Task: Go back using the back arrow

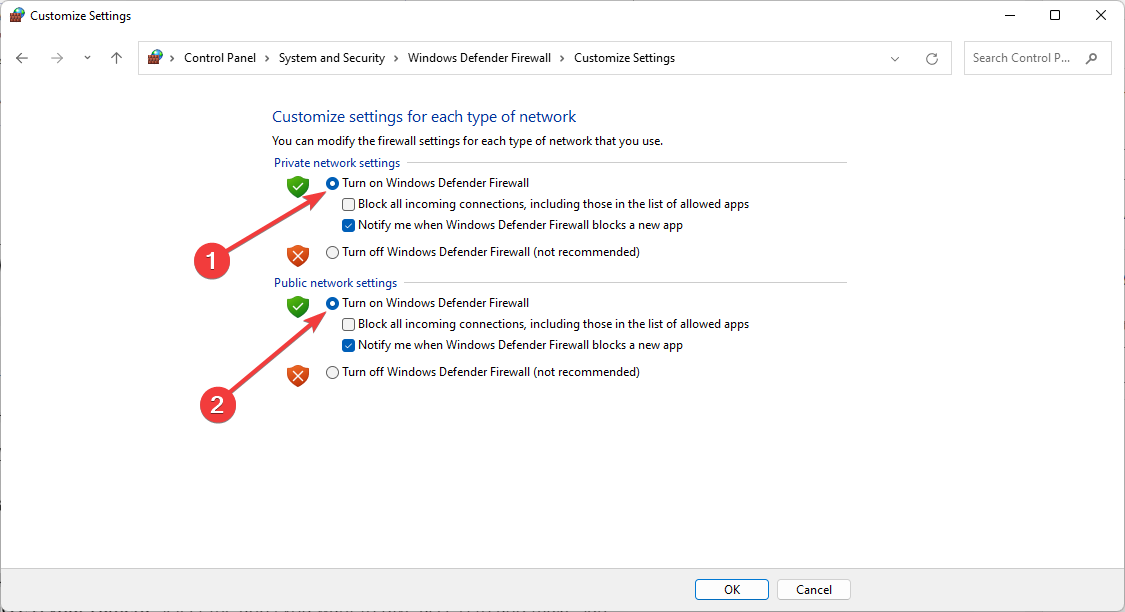Action: tap(22, 58)
